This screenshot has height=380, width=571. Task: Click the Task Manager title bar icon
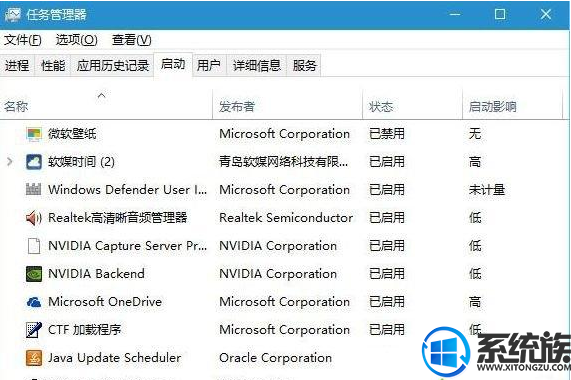[12, 15]
